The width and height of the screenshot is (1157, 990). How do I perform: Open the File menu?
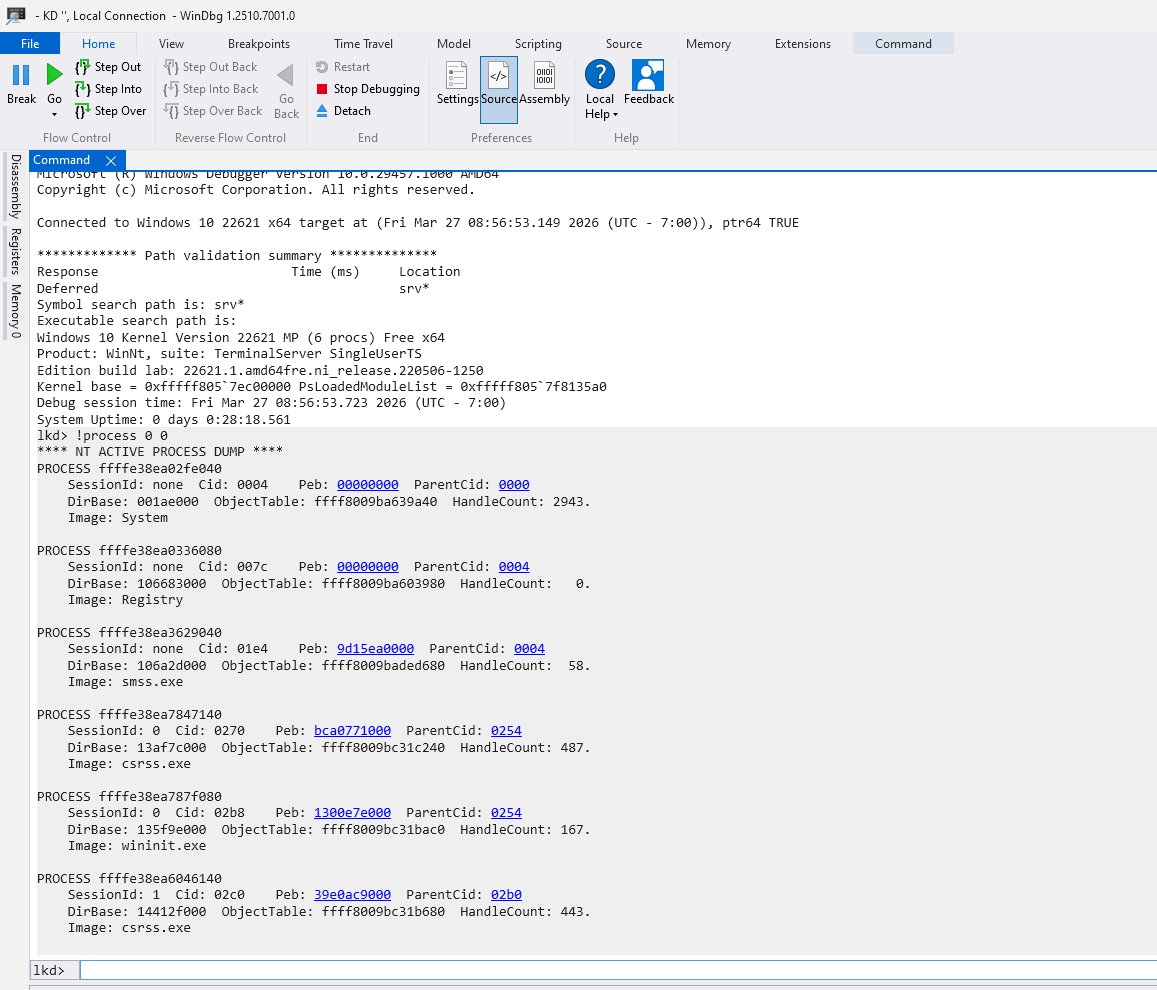30,44
